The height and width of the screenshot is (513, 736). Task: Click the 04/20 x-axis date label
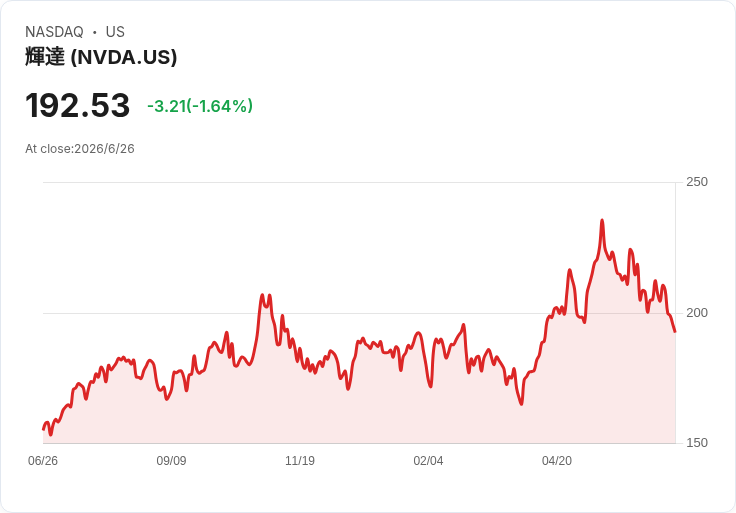[557, 461]
